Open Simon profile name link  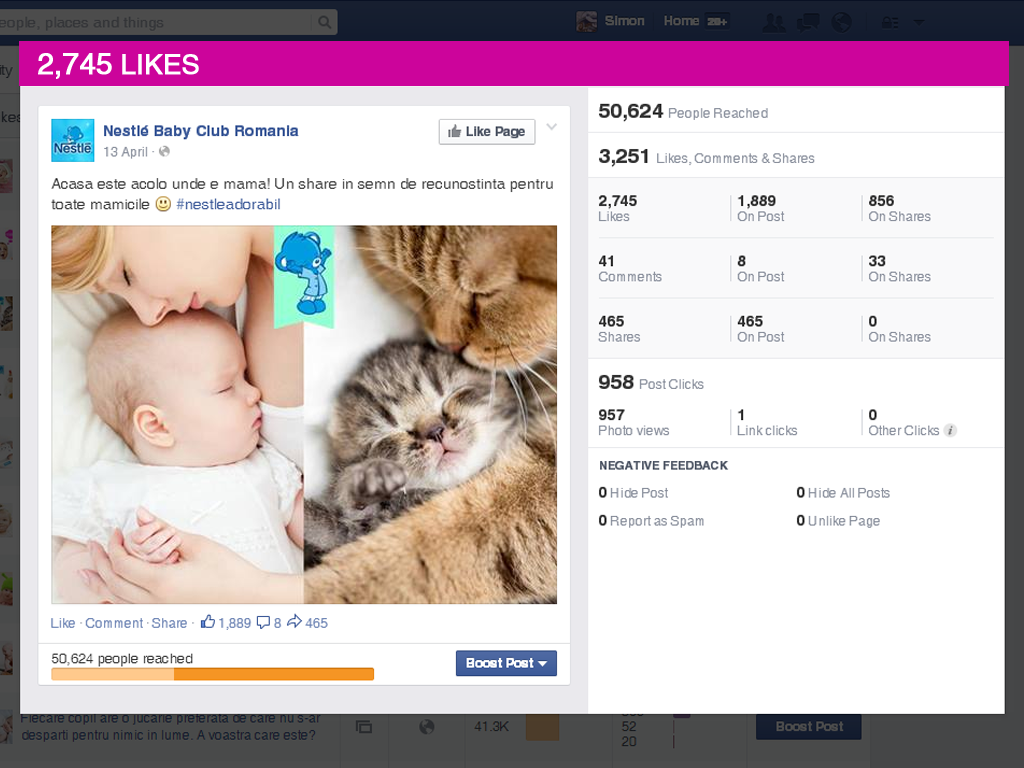624,21
